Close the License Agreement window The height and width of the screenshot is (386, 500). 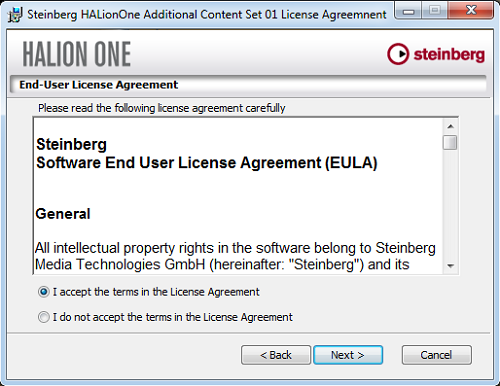[471, 11]
